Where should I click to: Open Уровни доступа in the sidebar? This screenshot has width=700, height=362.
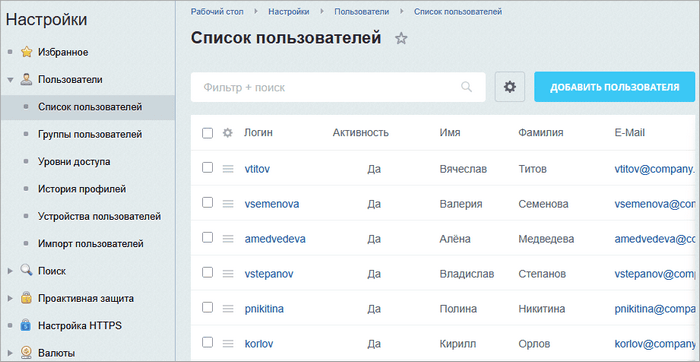(x=74, y=162)
